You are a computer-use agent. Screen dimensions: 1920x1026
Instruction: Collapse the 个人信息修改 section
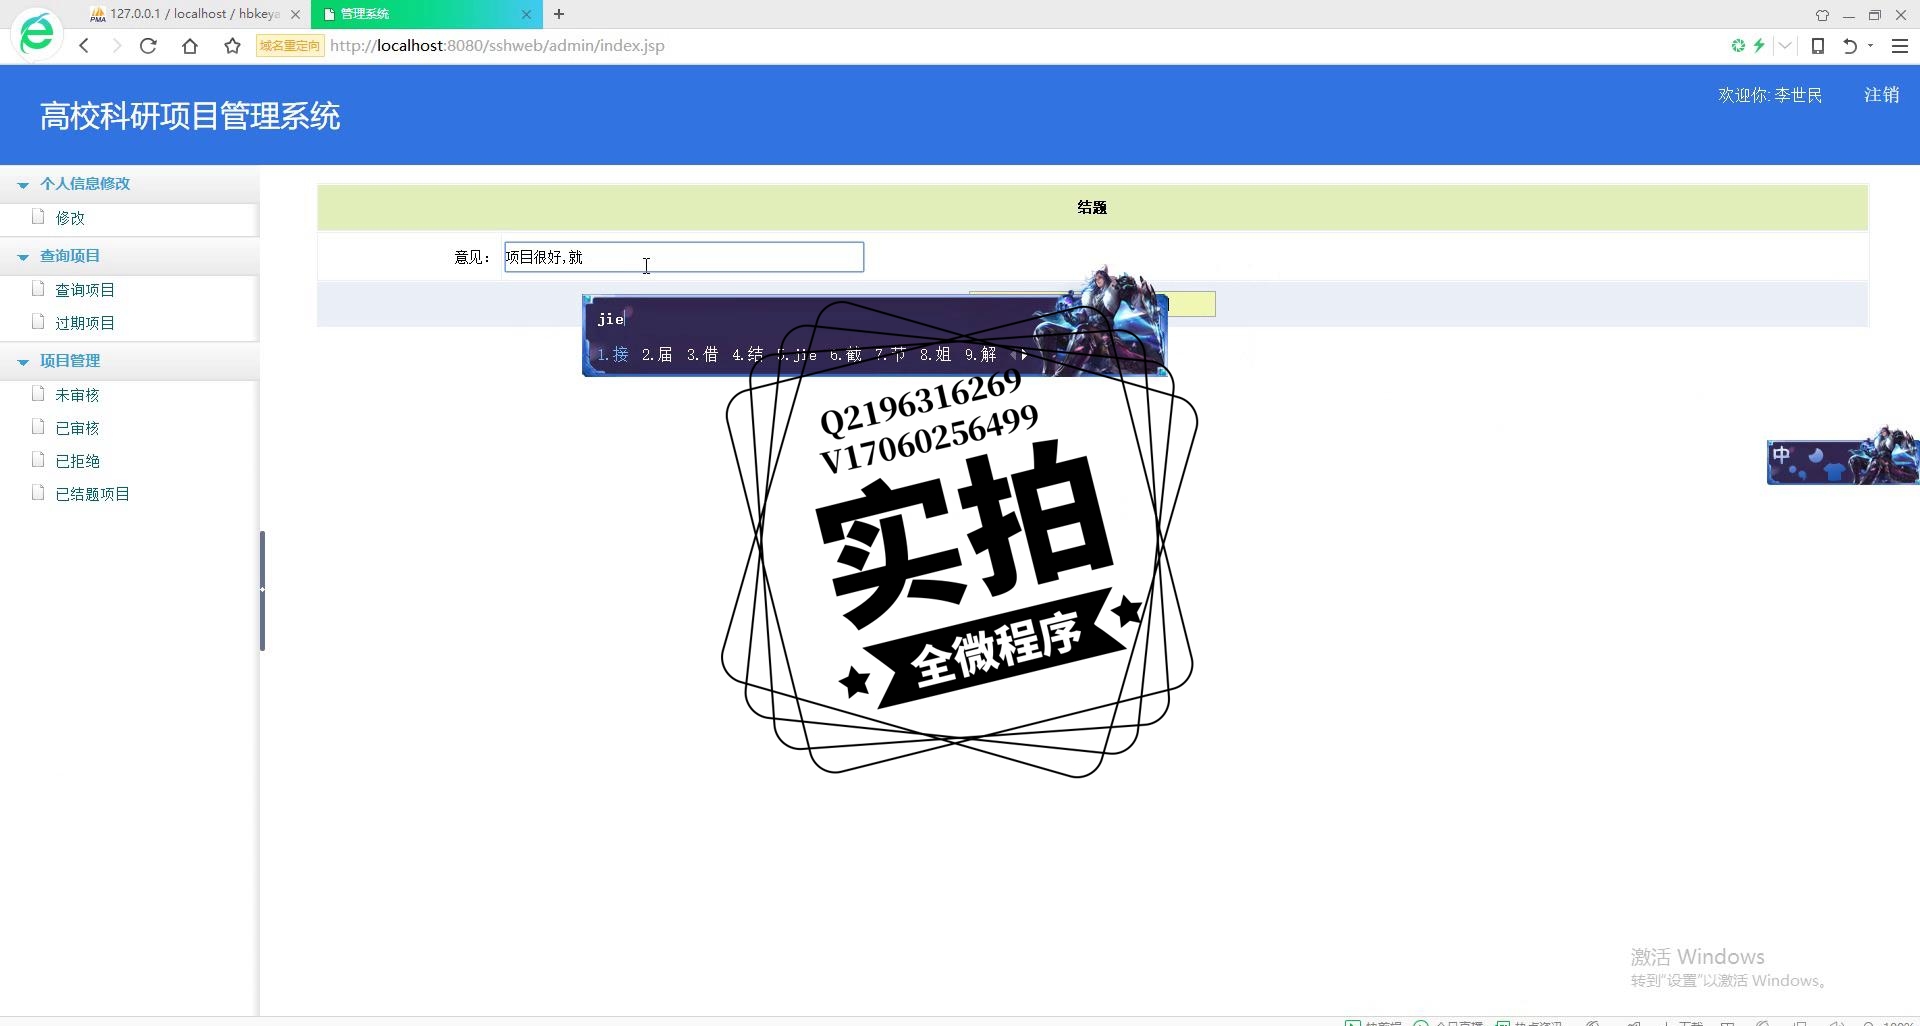pyautogui.click(x=23, y=185)
